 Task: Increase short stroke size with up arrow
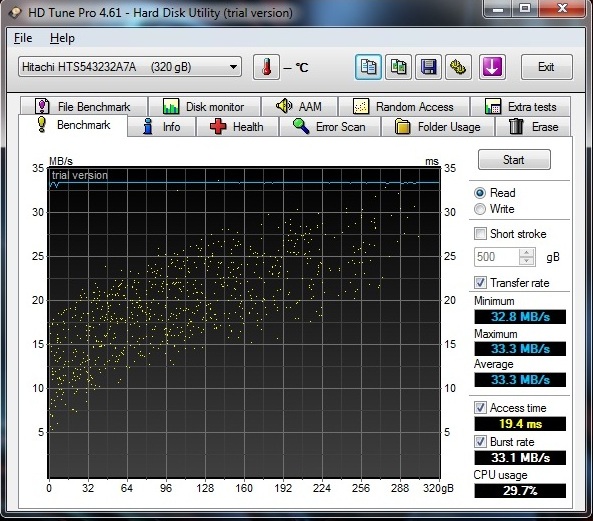click(526, 253)
